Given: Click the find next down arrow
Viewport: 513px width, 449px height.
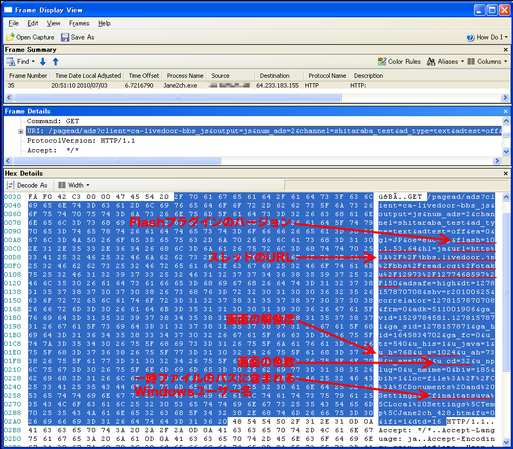Looking at the screenshot, I should point(43,62).
